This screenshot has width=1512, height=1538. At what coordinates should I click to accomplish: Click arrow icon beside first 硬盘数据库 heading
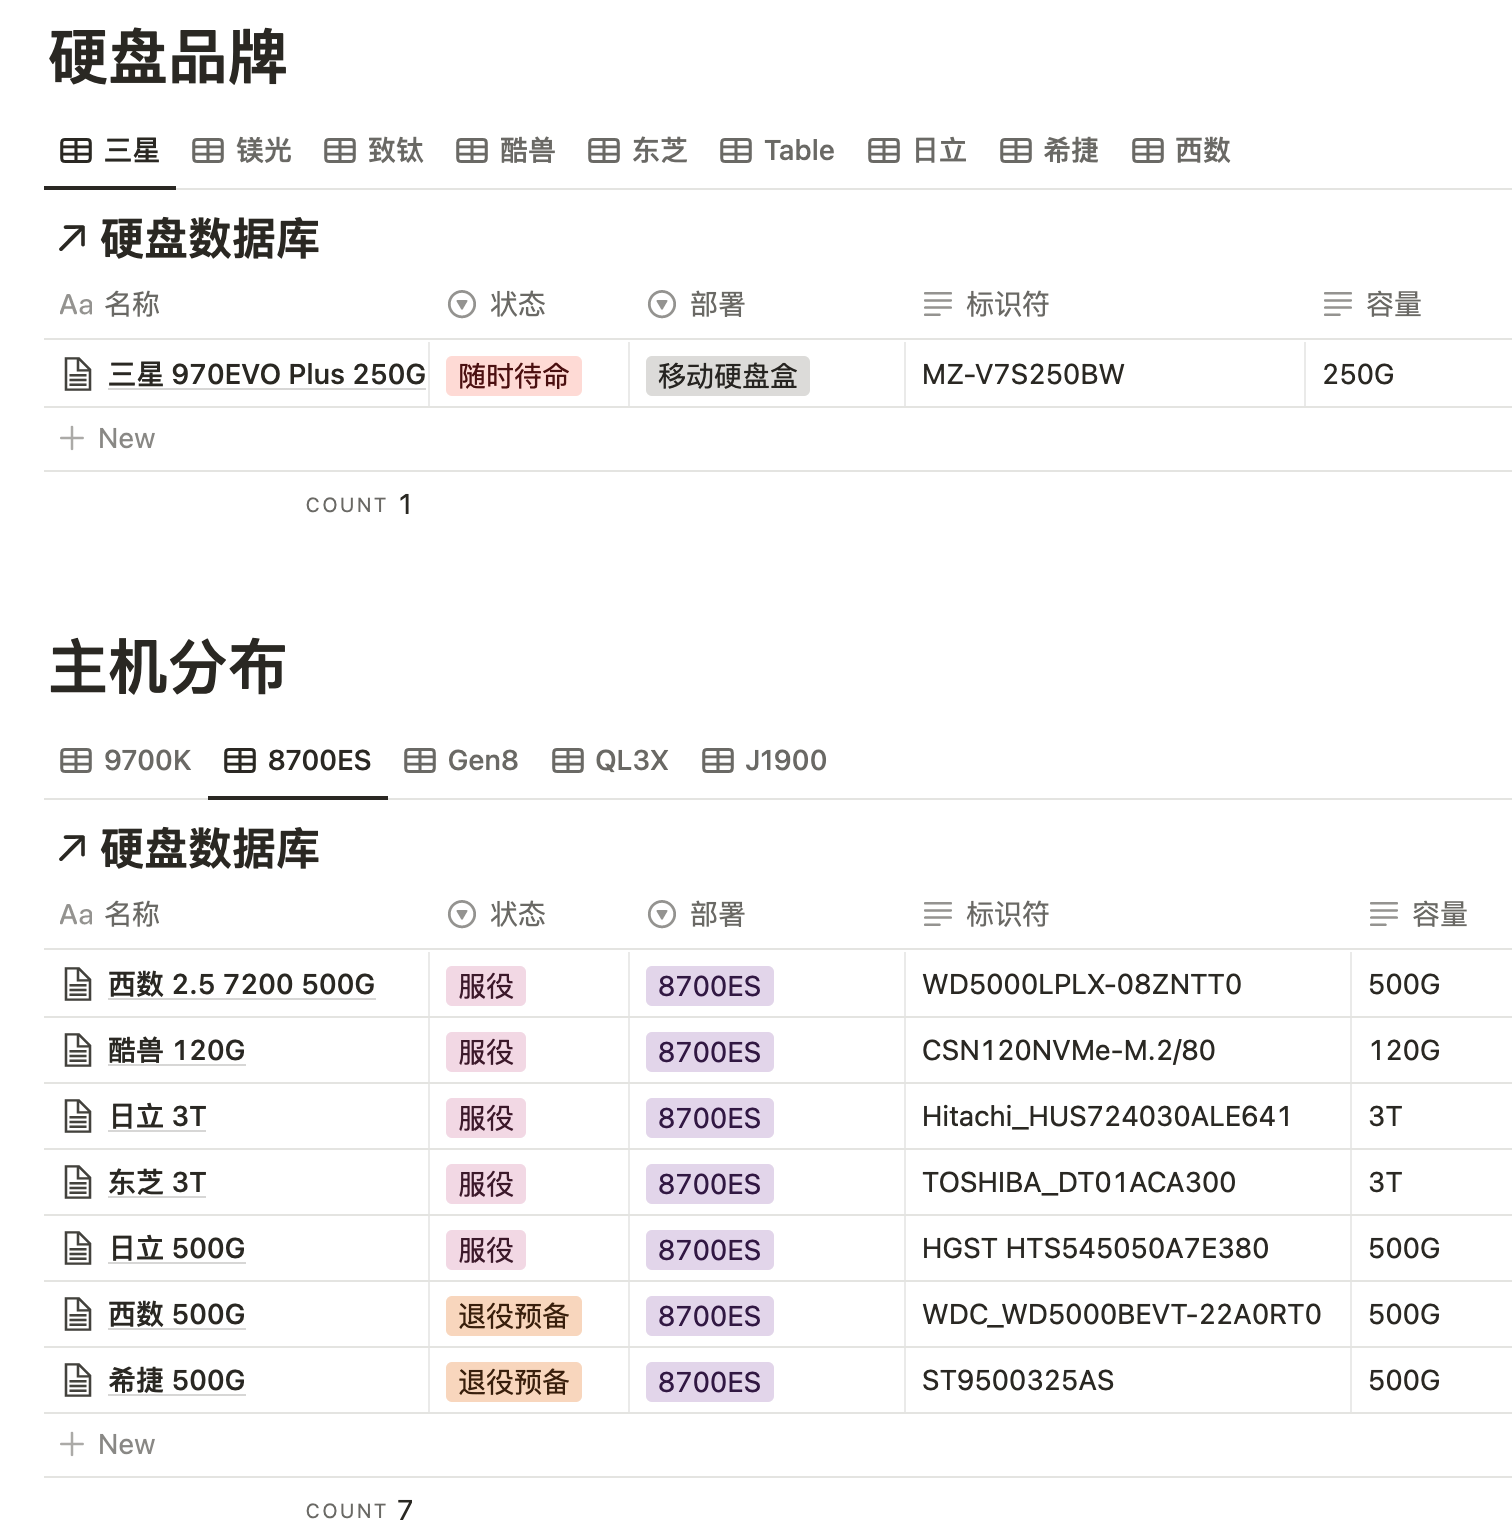[72, 239]
